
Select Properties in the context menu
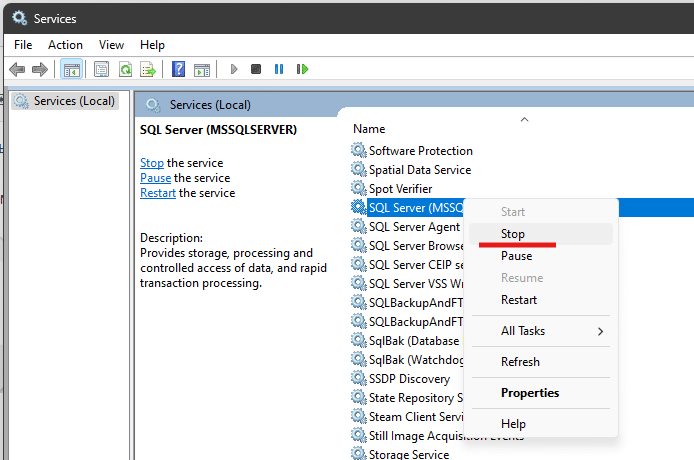point(530,393)
